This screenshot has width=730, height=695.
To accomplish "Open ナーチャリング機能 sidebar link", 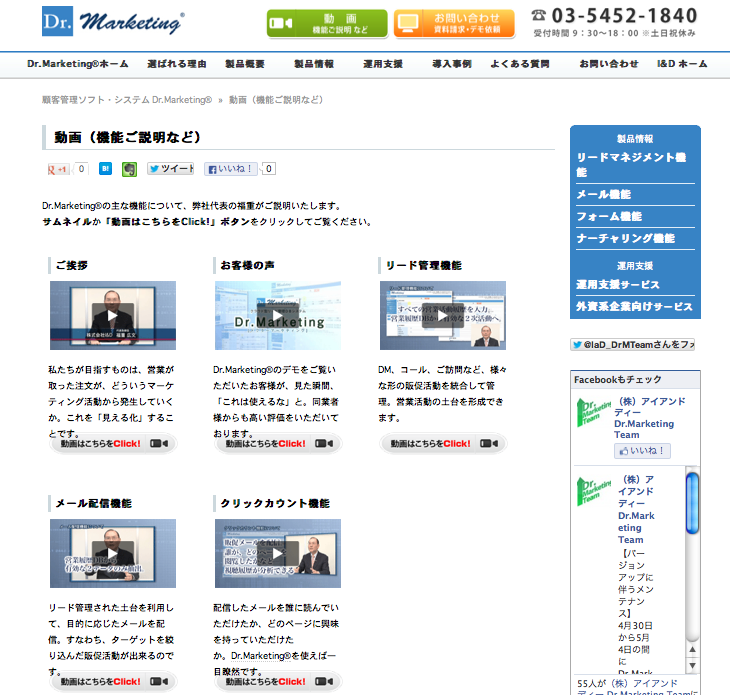I will [x=626, y=238].
